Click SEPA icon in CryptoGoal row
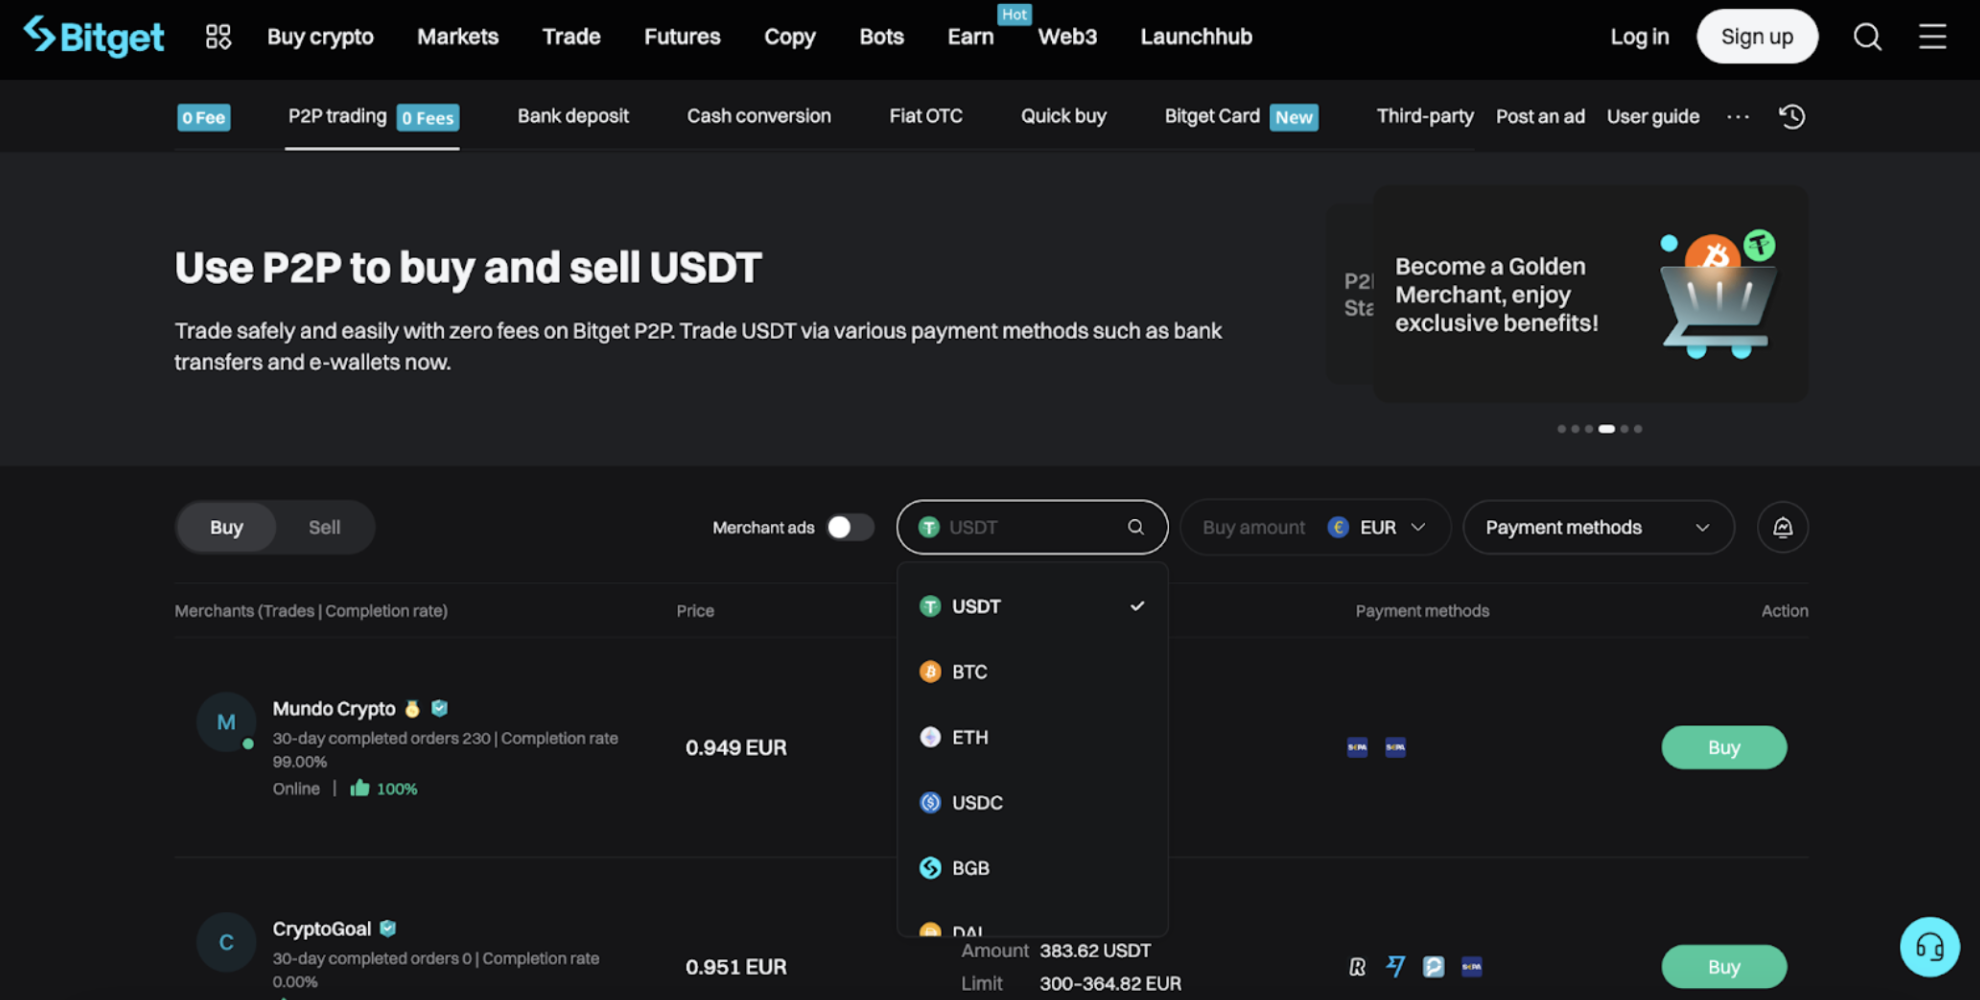1980x1000 pixels. [1471, 966]
